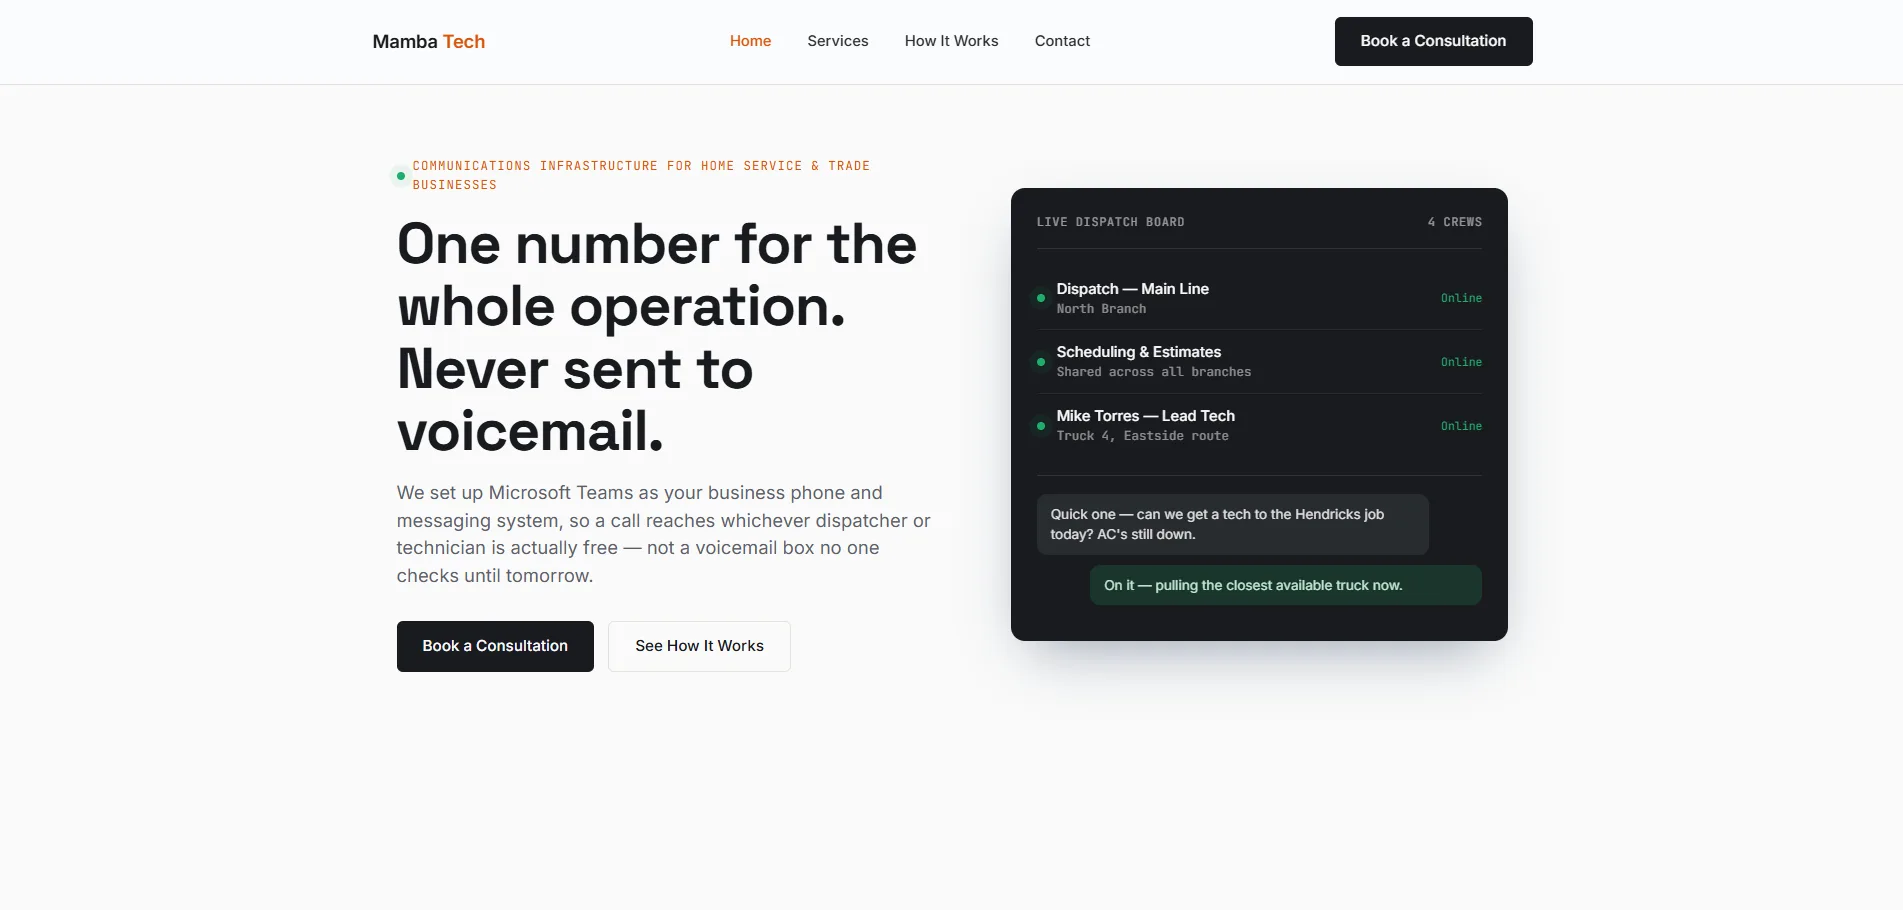Select the Shared across all branches text
The width and height of the screenshot is (1903, 910).
point(1153,372)
